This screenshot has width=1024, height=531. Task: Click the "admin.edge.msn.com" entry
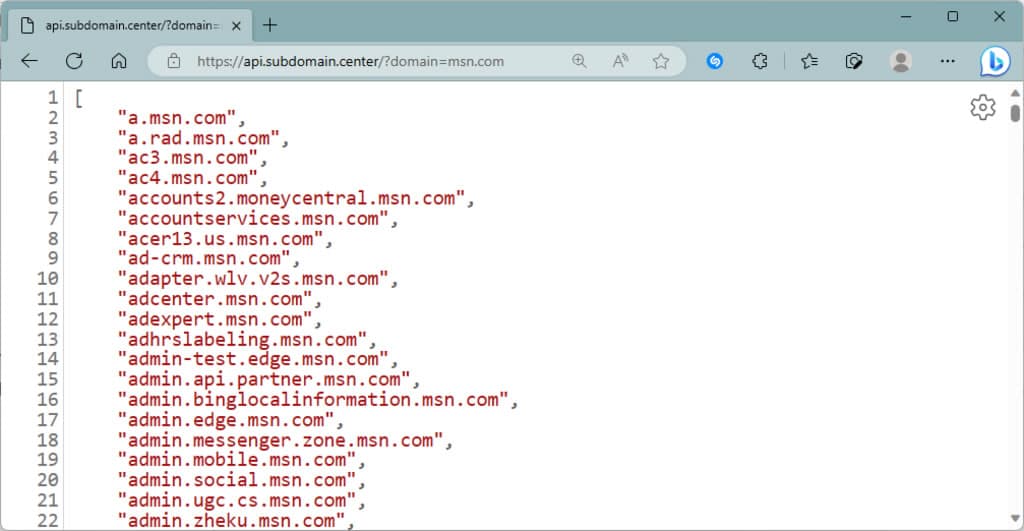tap(226, 420)
